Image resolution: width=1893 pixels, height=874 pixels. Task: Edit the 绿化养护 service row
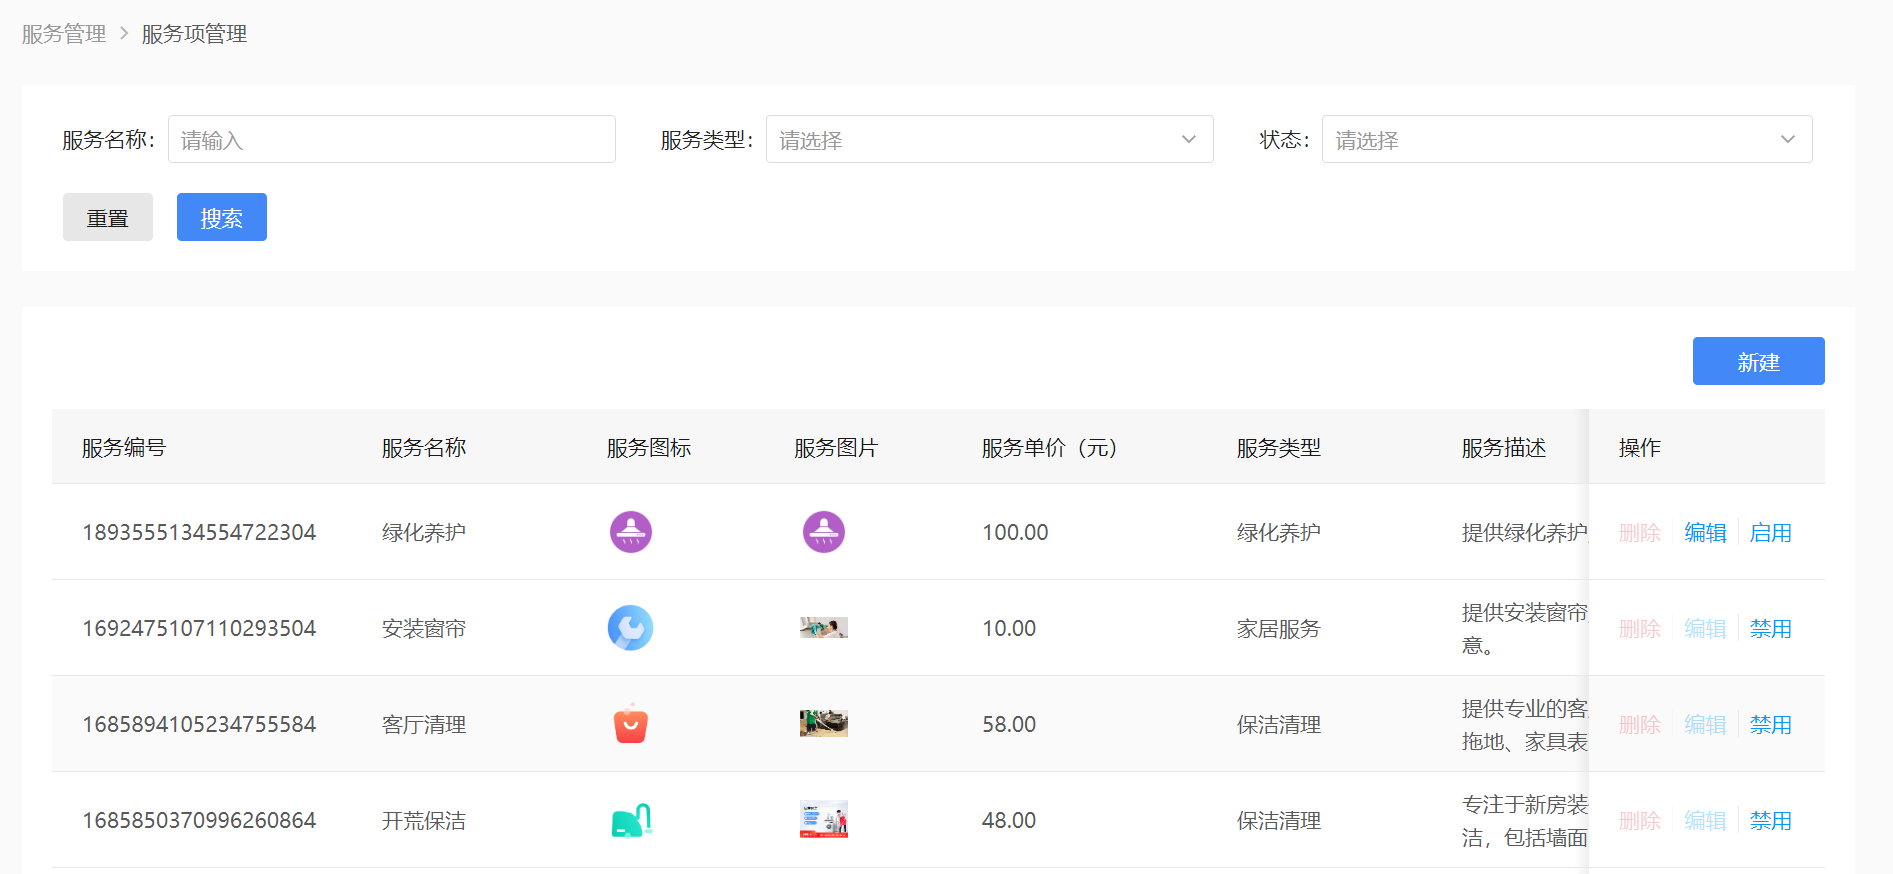[x=1705, y=533]
